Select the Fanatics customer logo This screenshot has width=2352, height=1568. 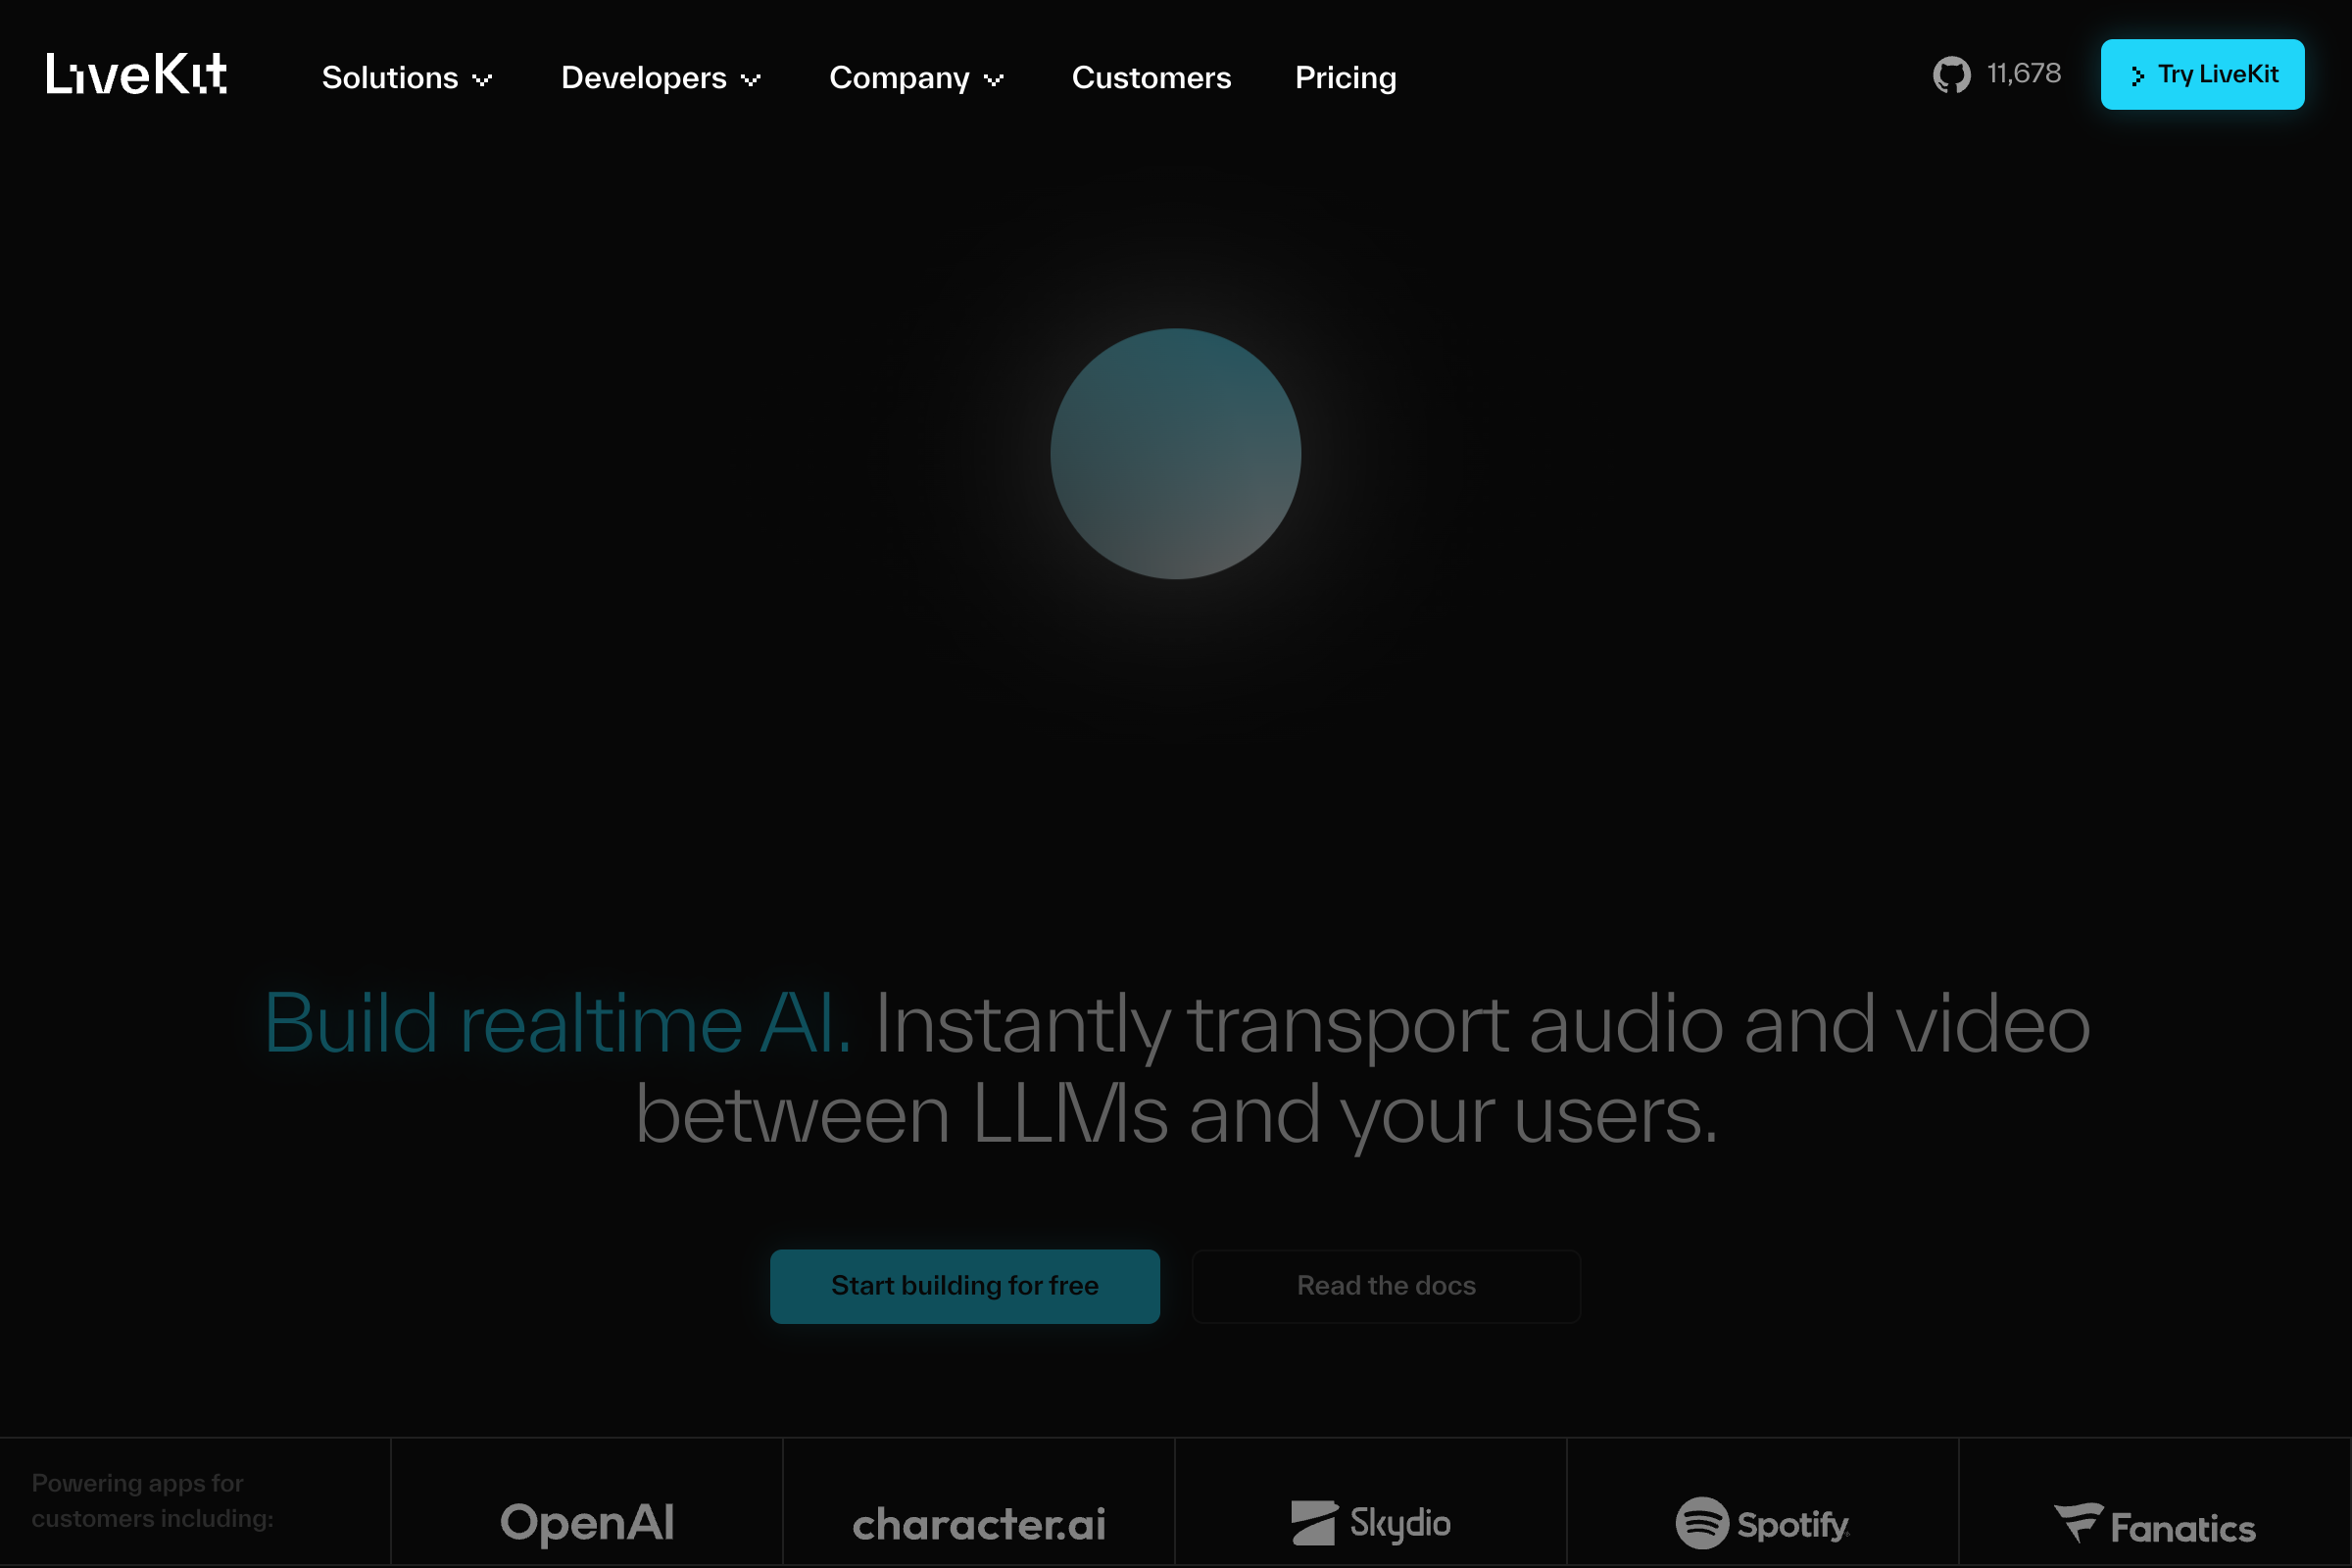click(x=2156, y=1524)
